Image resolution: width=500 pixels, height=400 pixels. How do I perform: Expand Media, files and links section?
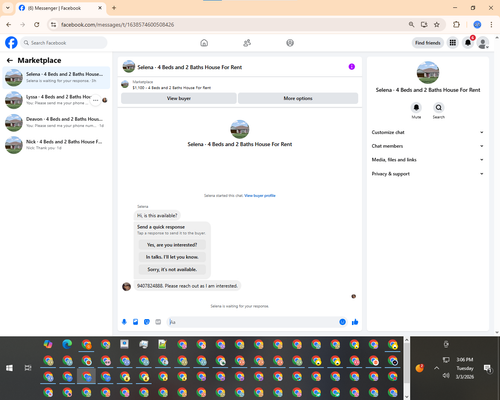(x=428, y=160)
